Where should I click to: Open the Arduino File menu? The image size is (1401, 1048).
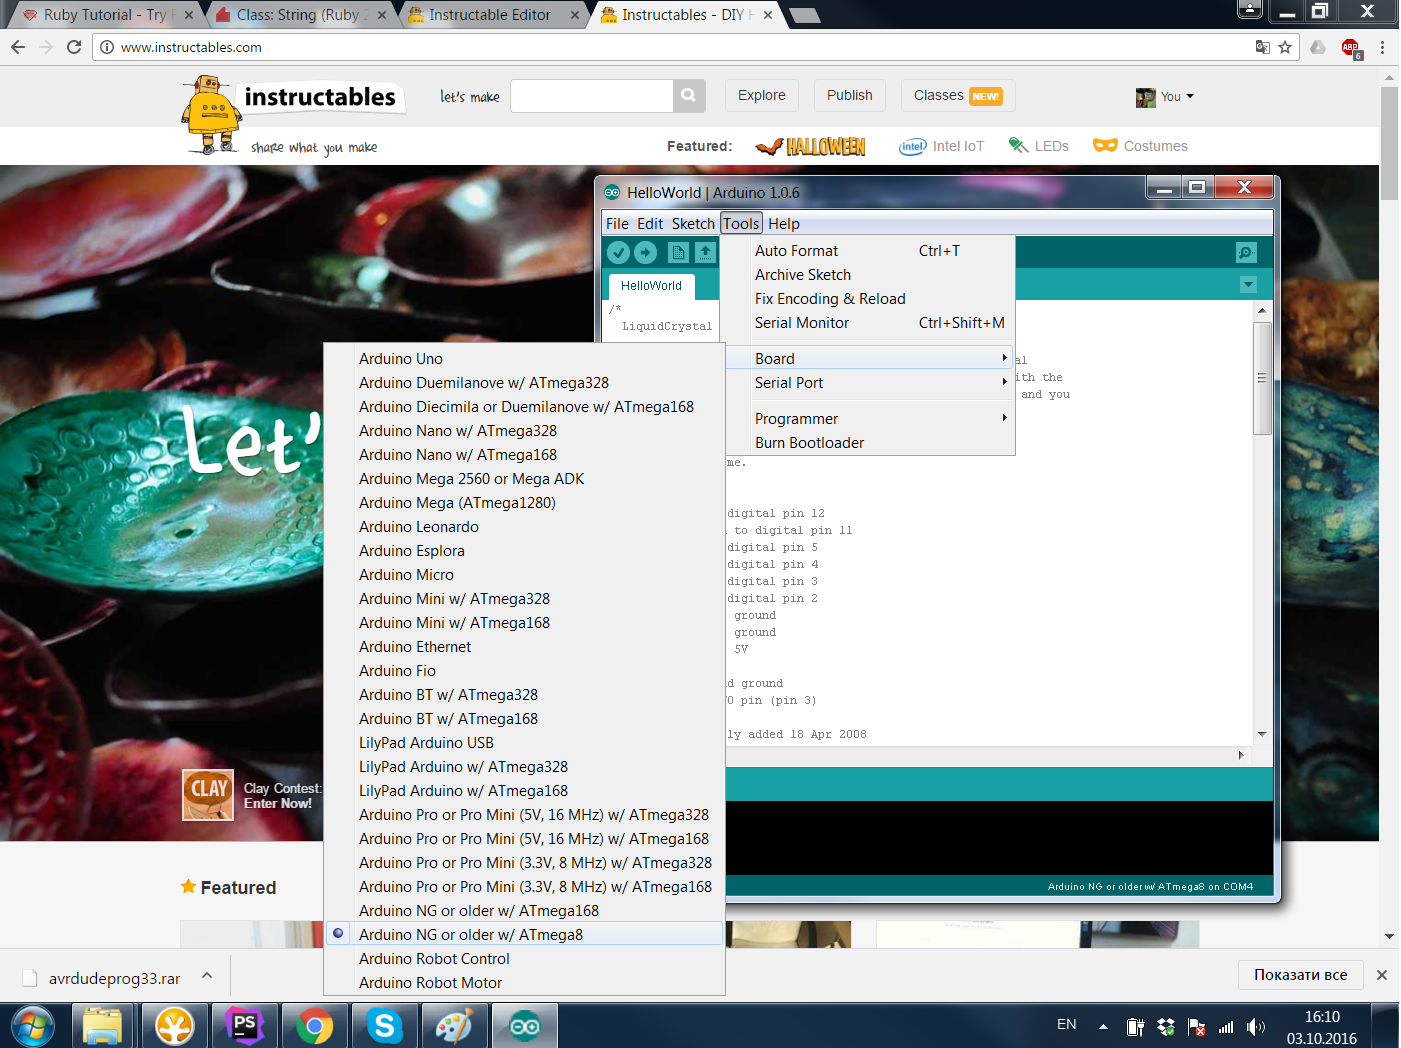click(617, 223)
